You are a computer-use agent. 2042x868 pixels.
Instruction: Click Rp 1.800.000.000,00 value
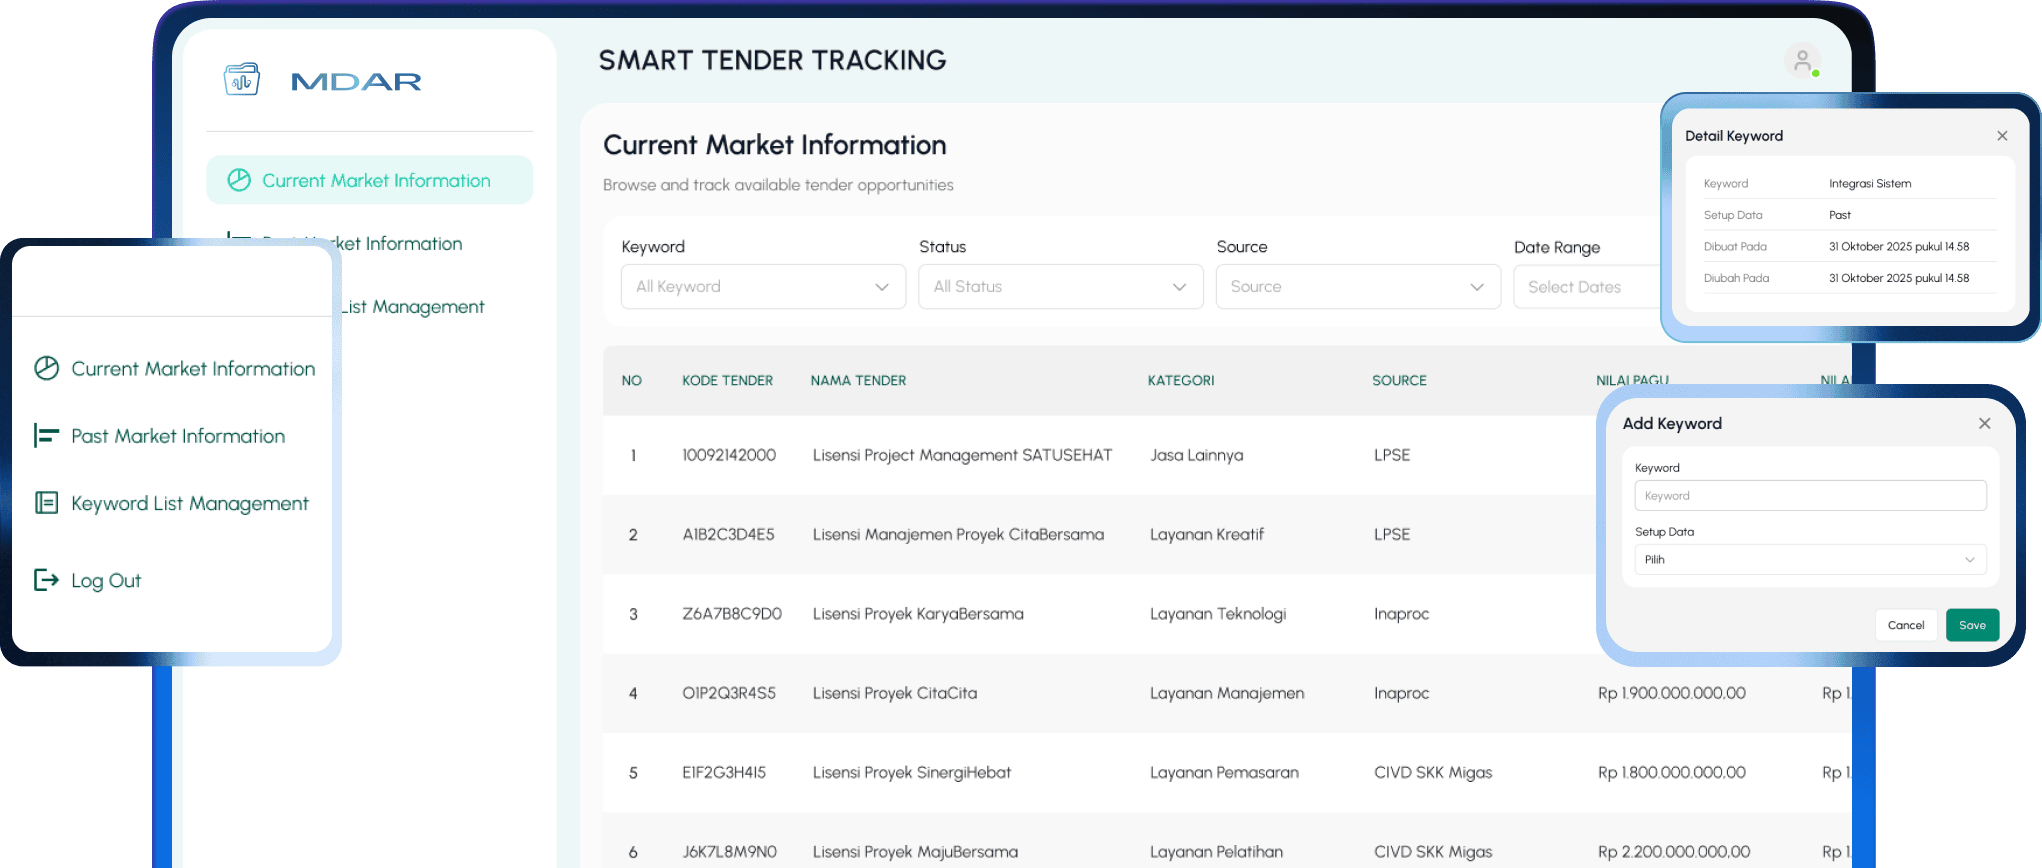click(x=1672, y=773)
